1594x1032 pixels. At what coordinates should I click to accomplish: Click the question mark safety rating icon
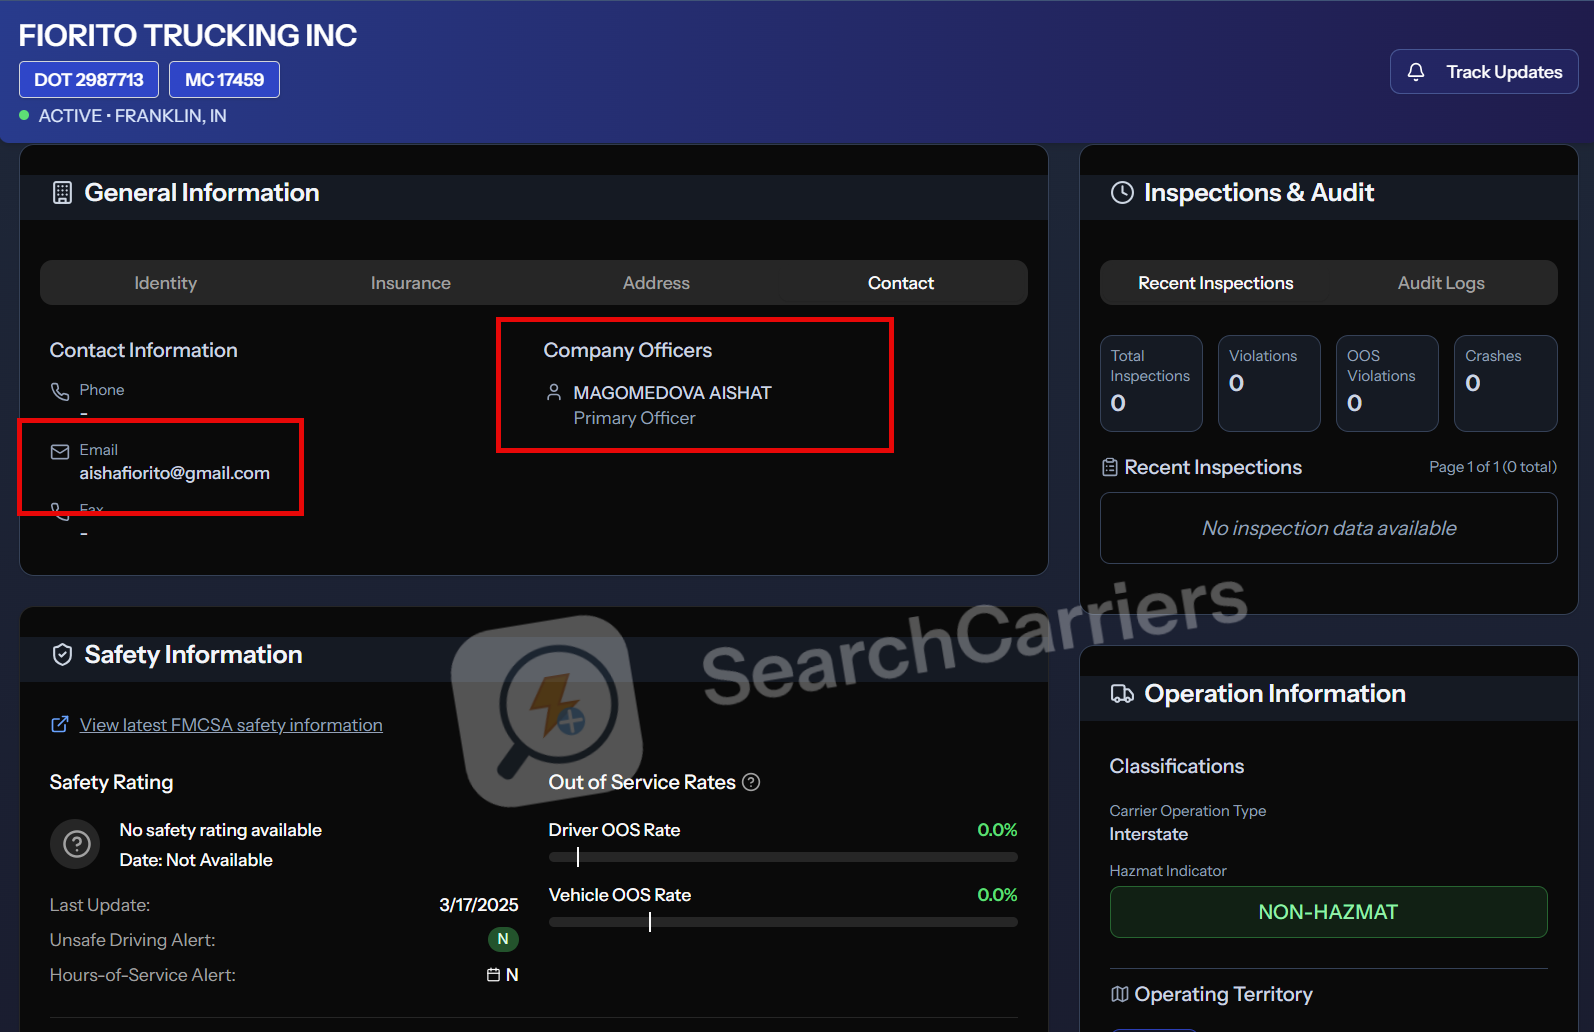point(77,845)
